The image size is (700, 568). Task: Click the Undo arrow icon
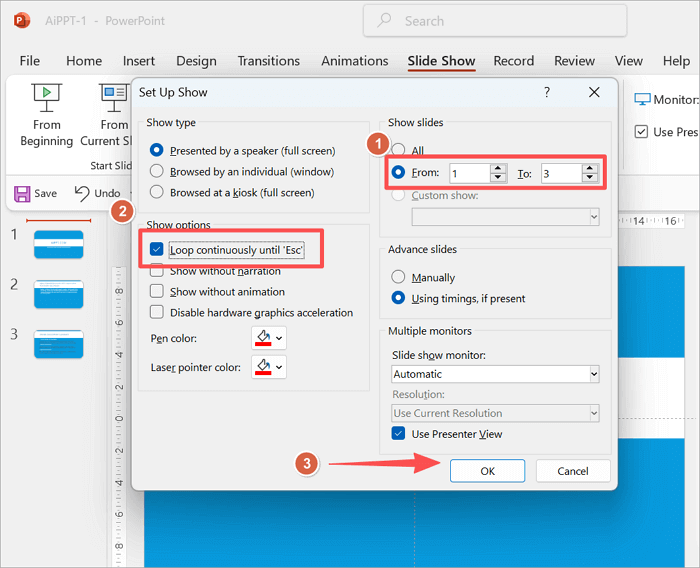82,193
